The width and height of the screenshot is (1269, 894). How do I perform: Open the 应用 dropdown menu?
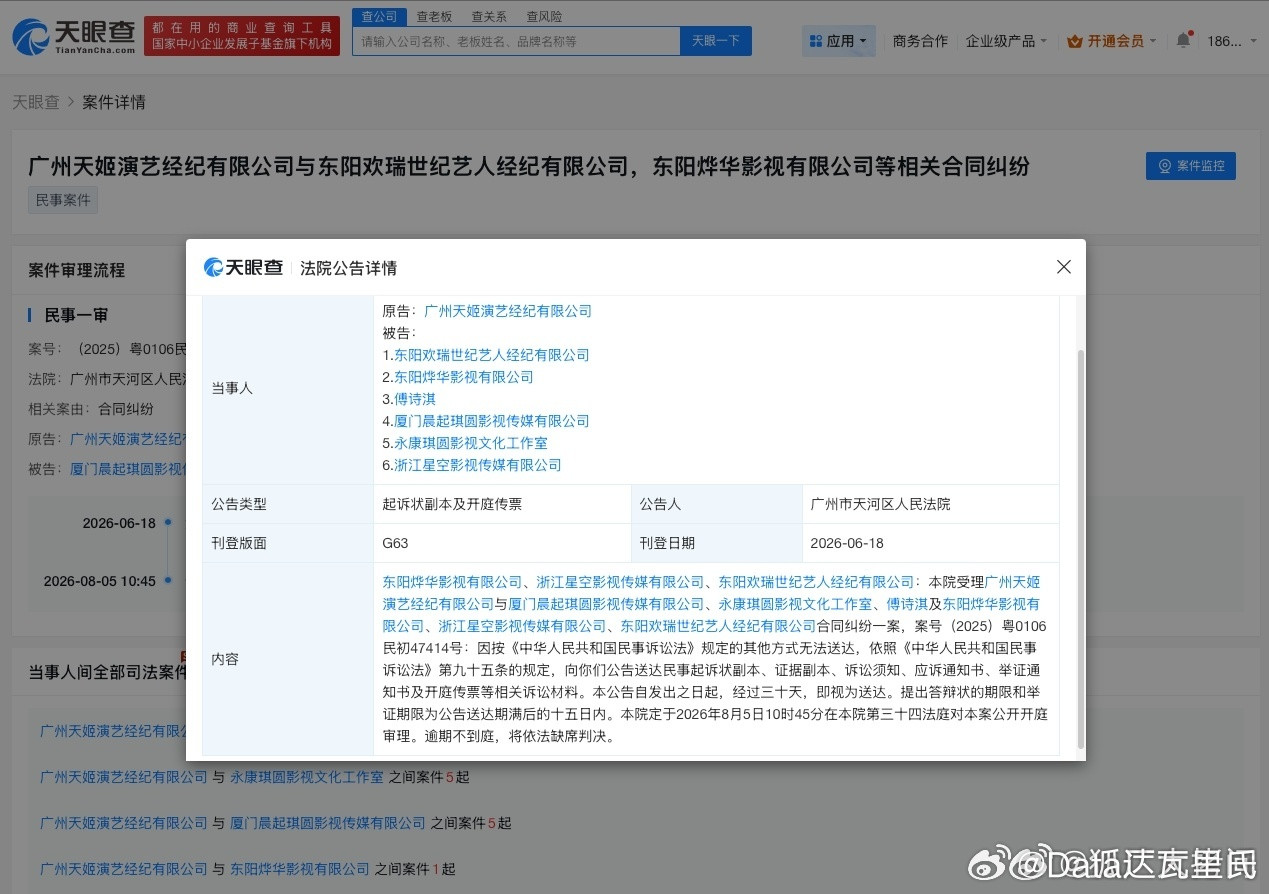click(x=838, y=41)
